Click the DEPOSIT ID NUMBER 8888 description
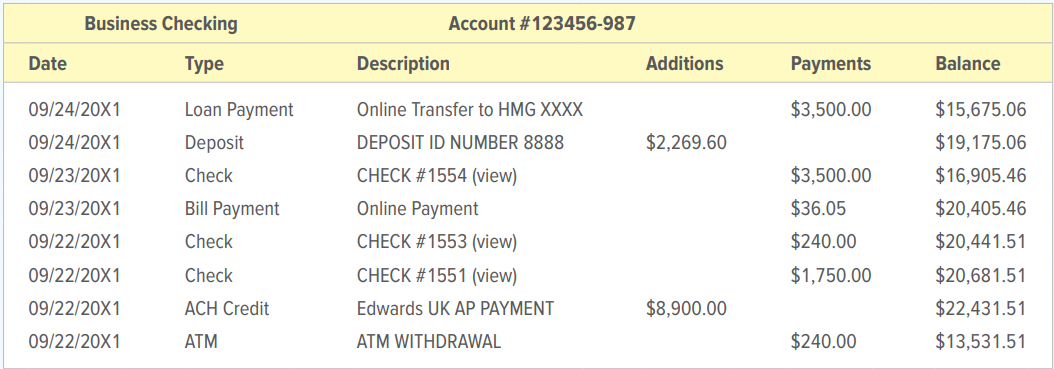This screenshot has width=1054, height=369. 460,142
